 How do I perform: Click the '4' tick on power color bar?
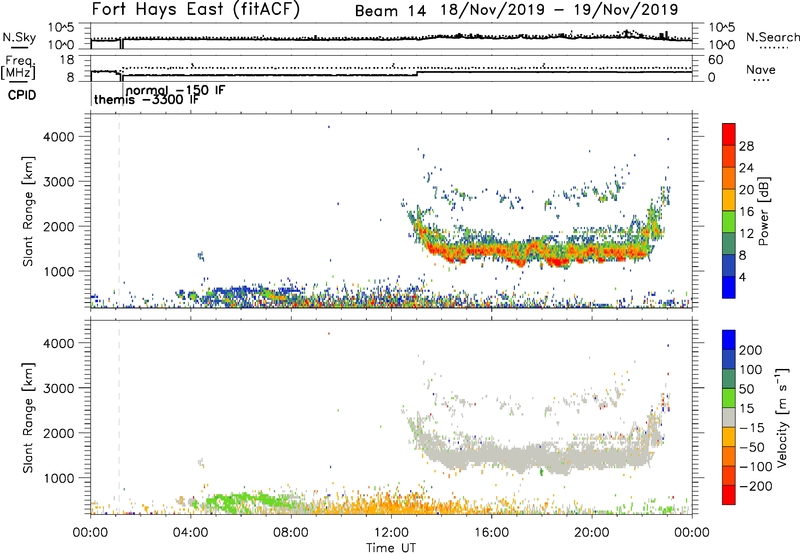click(742, 277)
